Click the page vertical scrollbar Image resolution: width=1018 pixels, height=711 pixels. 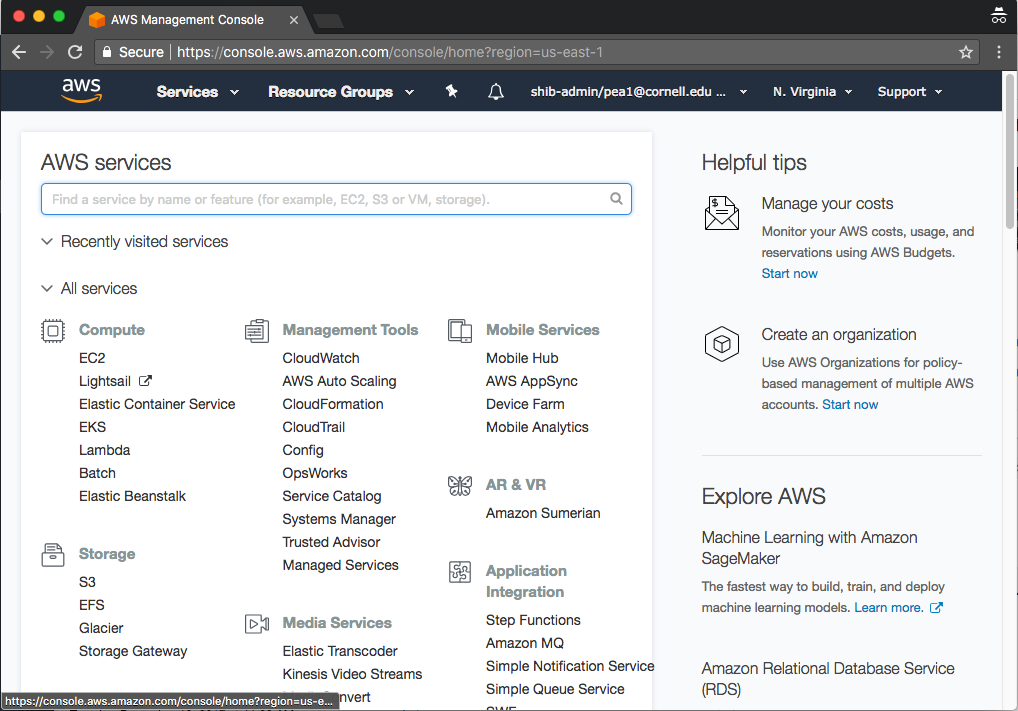(x=1010, y=151)
